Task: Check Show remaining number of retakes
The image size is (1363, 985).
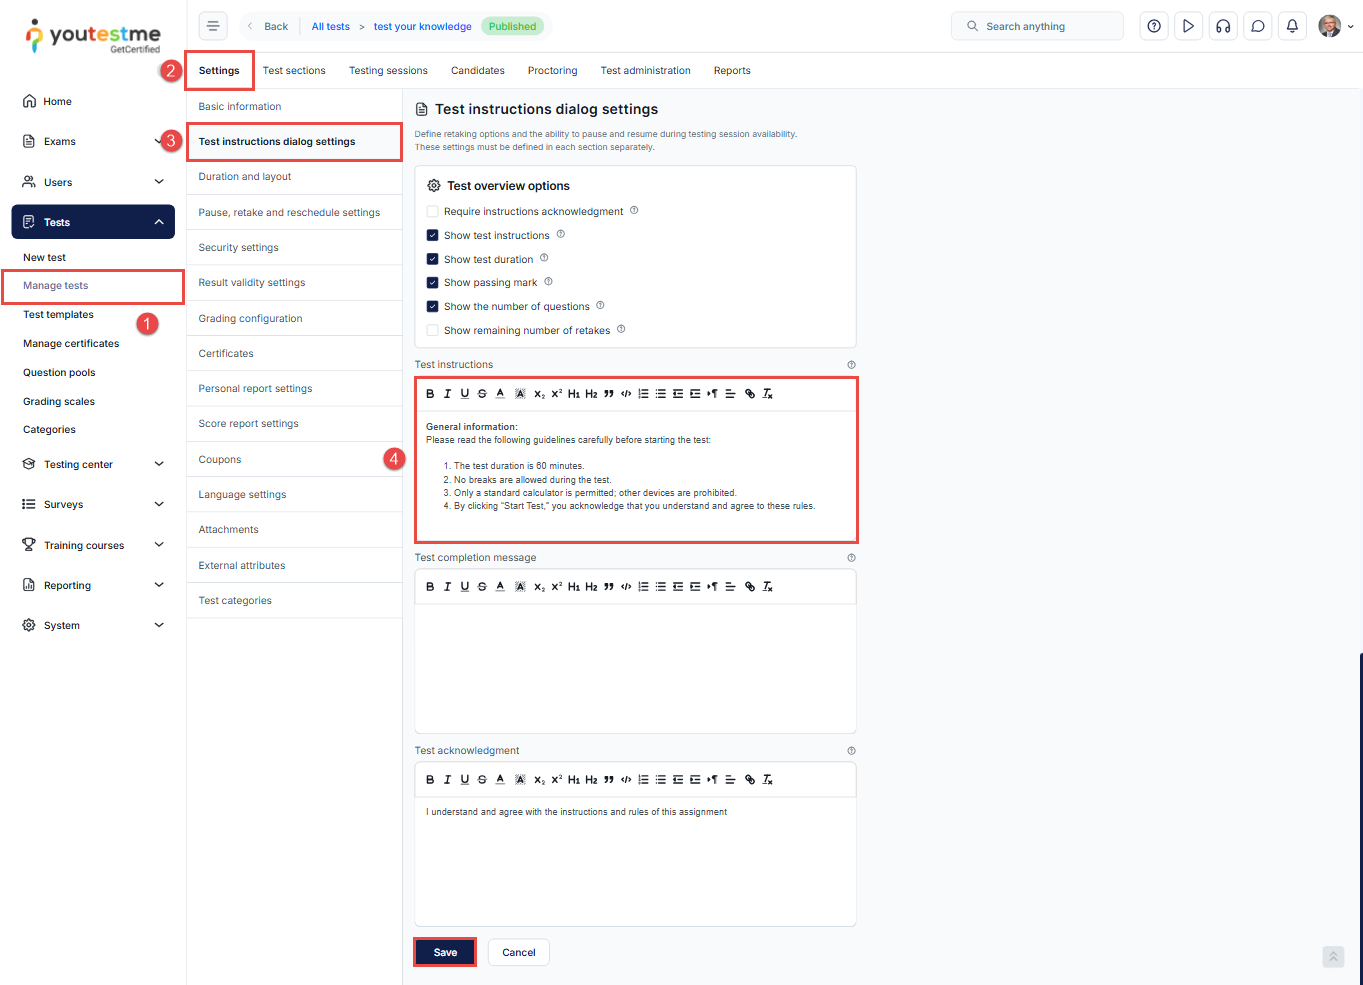Action: point(433,331)
